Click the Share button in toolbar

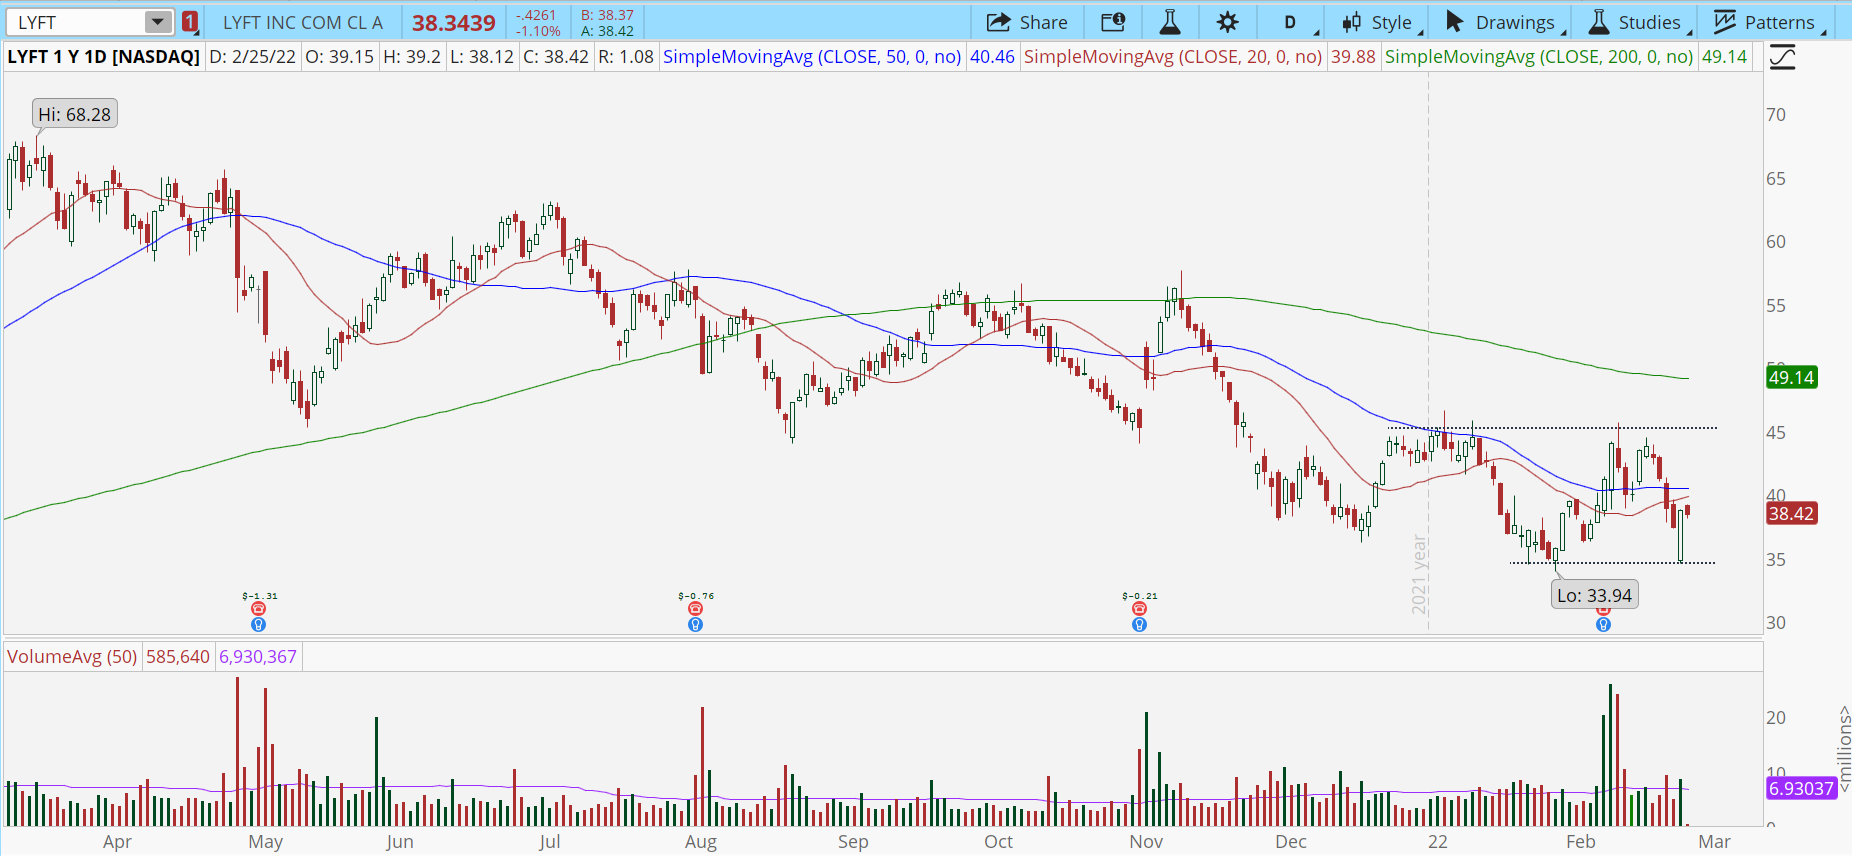(x=1027, y=22)
